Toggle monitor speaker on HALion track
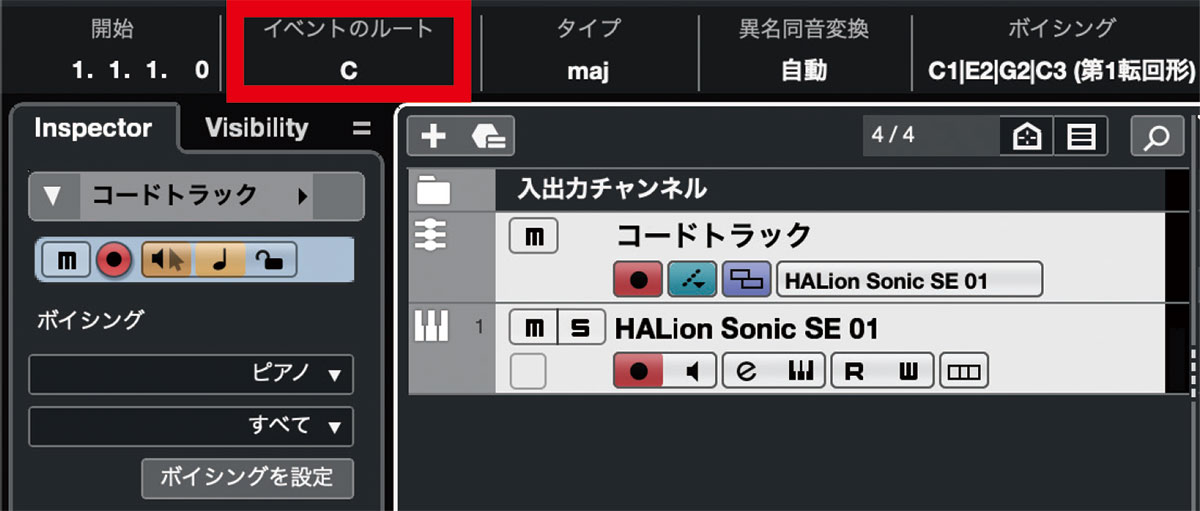 point(692,372)
